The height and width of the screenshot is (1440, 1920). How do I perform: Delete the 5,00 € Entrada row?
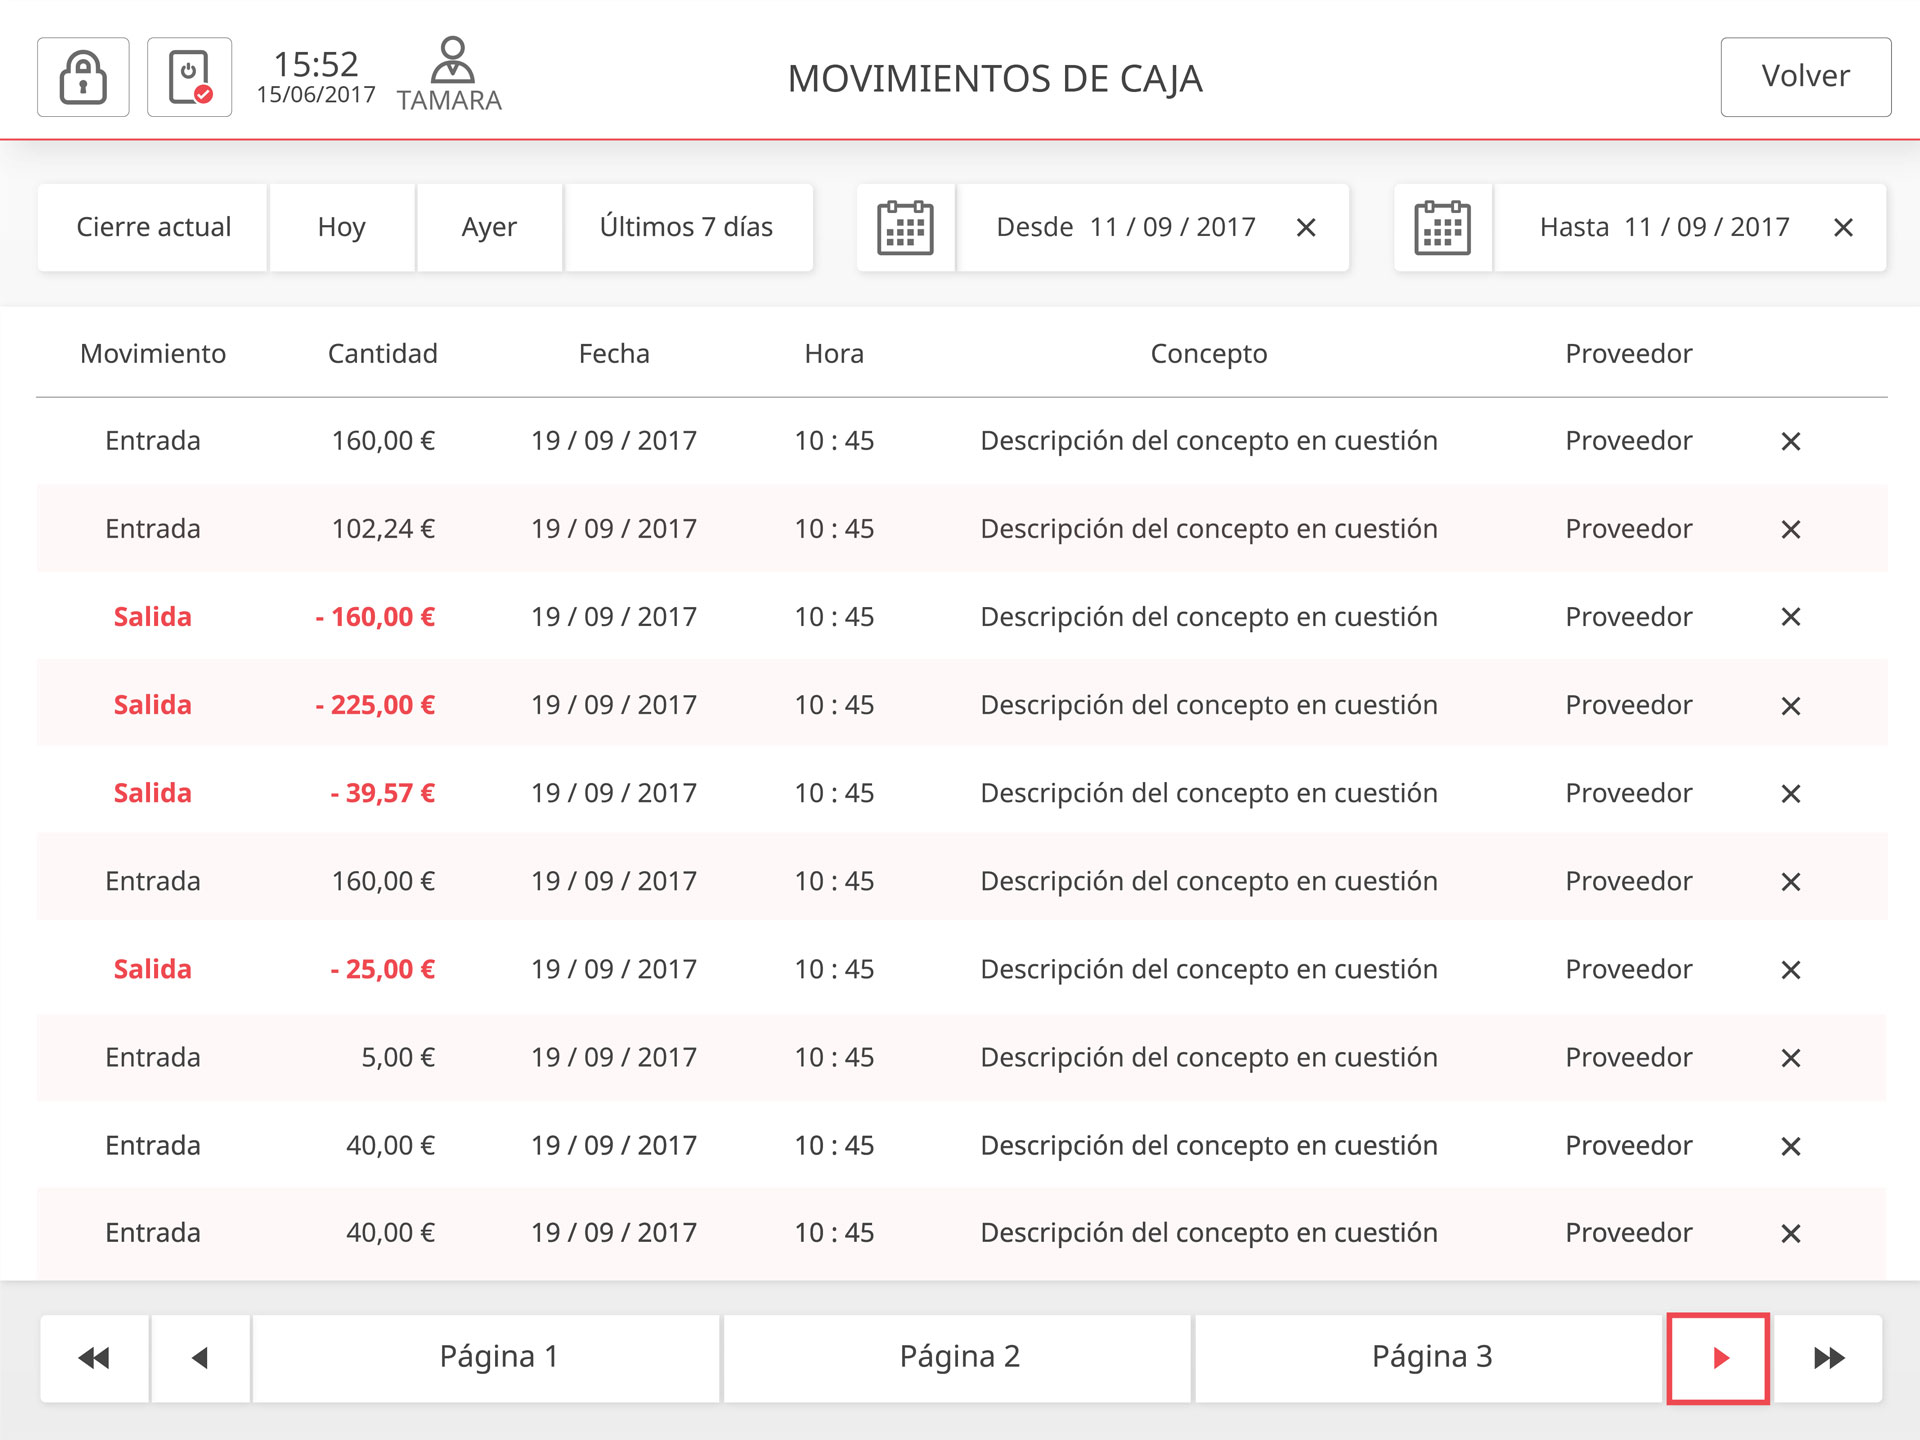pos(1790,1058)
